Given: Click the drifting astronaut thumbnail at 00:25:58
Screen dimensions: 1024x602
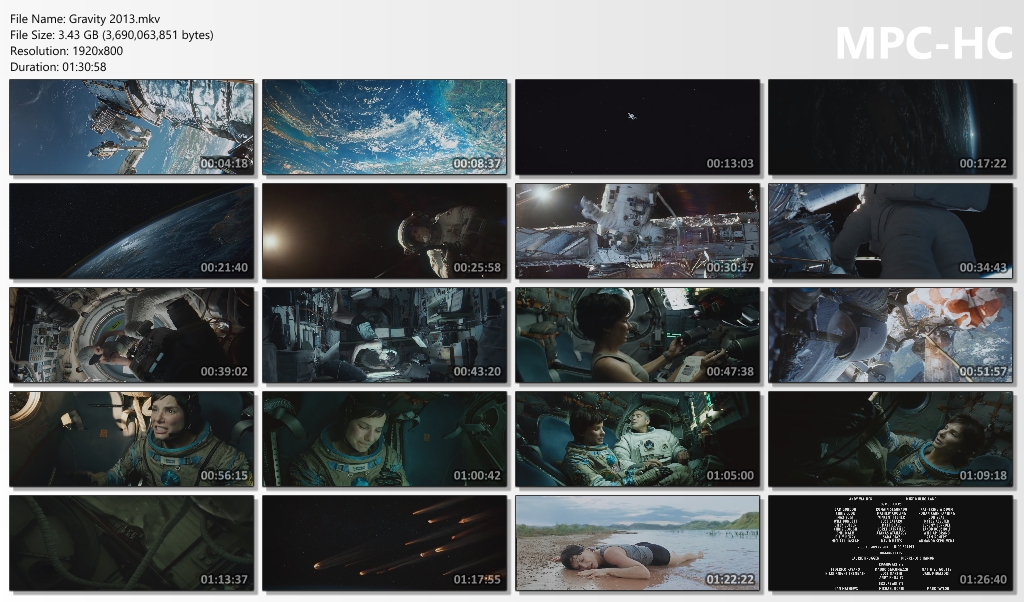Looking at the screenshot, I should (x=384, y=231).
